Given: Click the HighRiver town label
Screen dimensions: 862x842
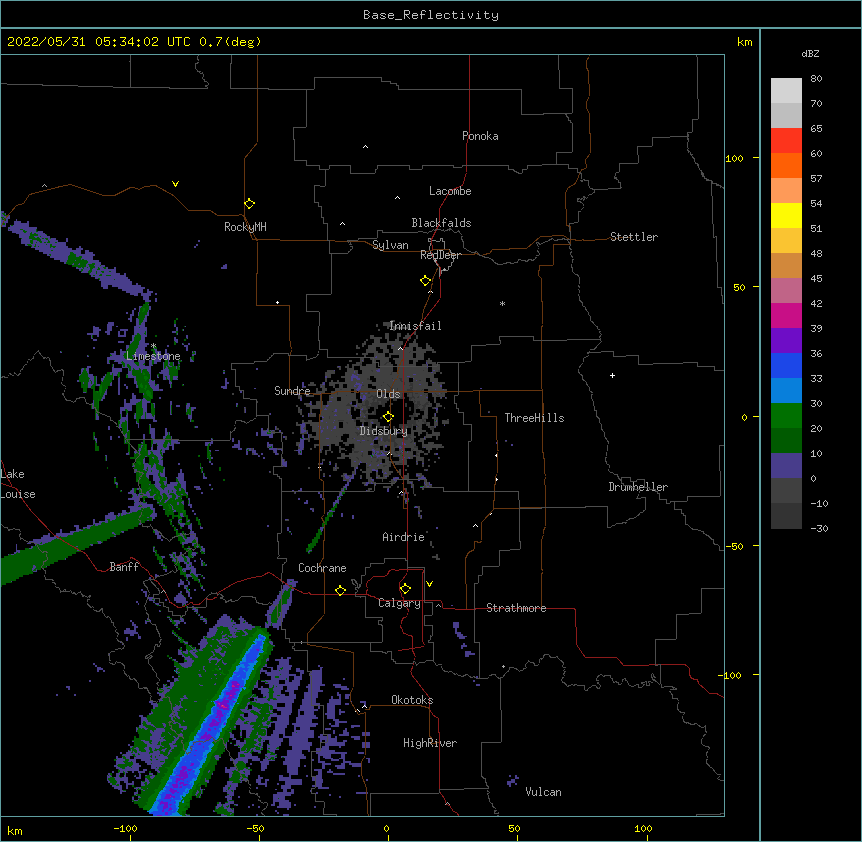Looking at the screenshot, I should pos(430,743).
